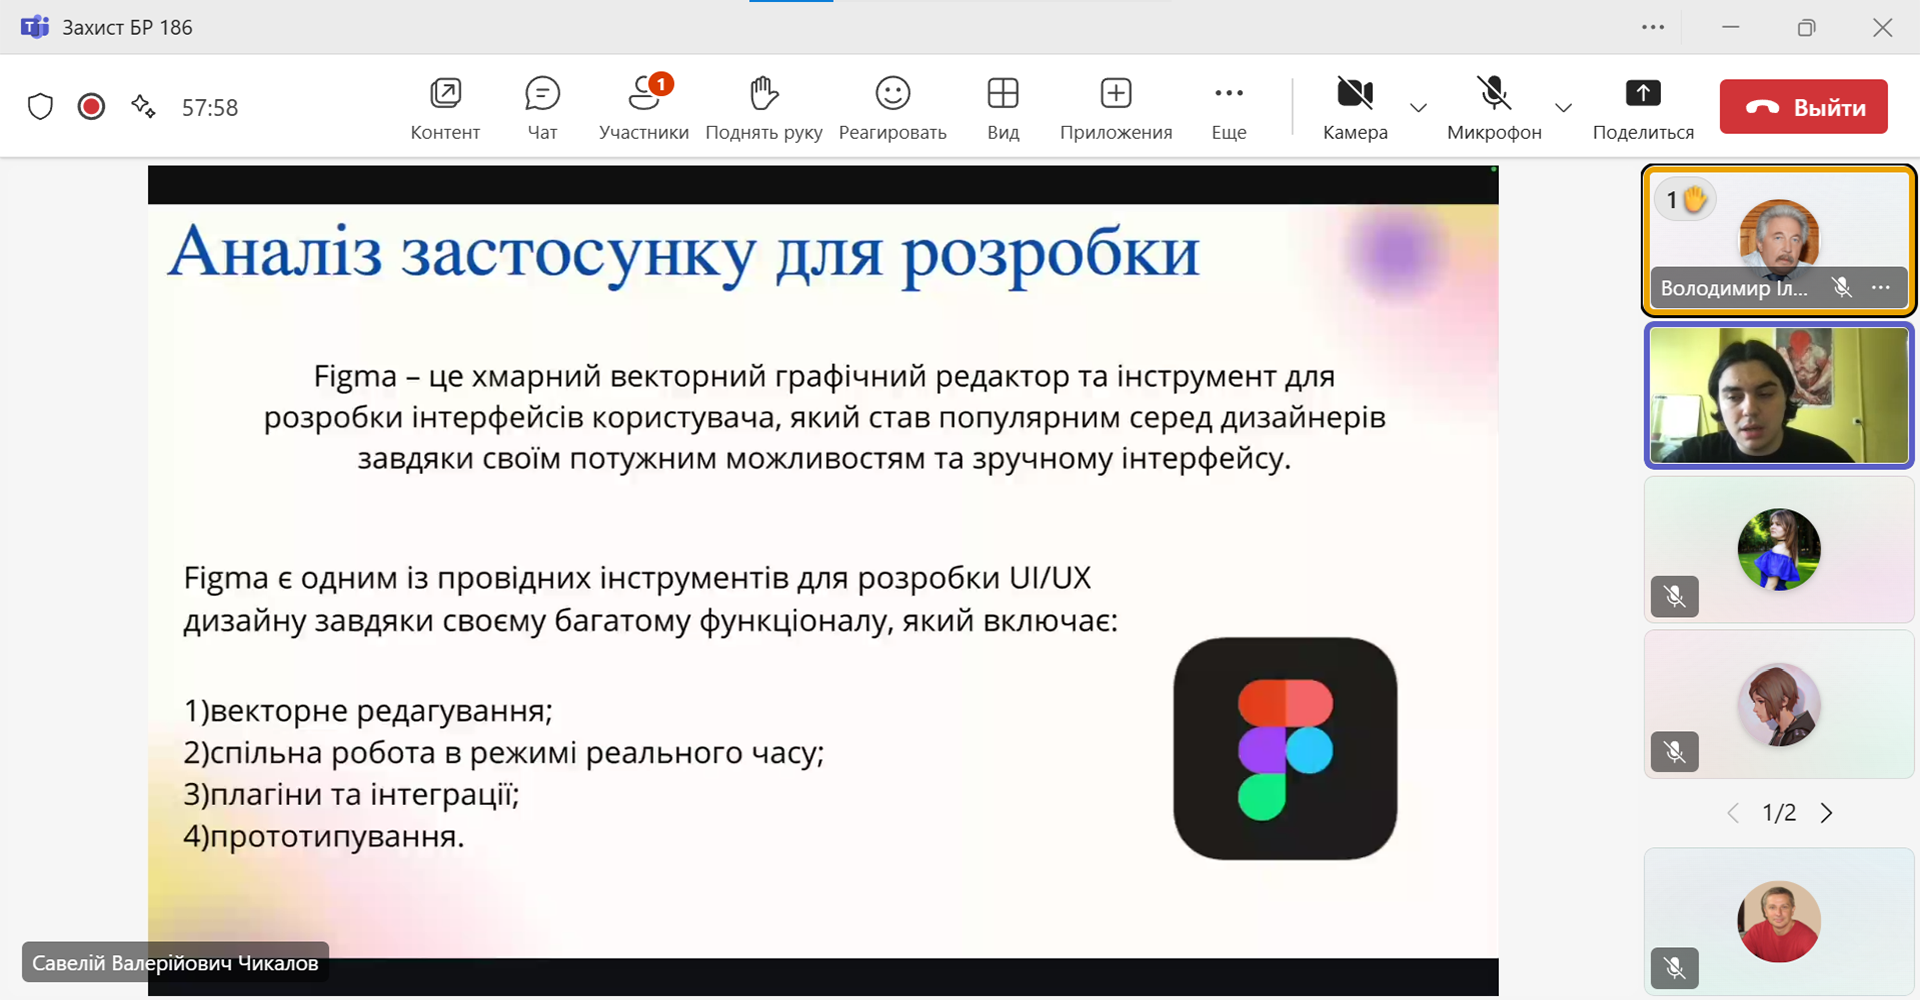Raise hand with Поднять руку
Image resolution: width=1920 pixels, height=1000 pixels.
763,107
